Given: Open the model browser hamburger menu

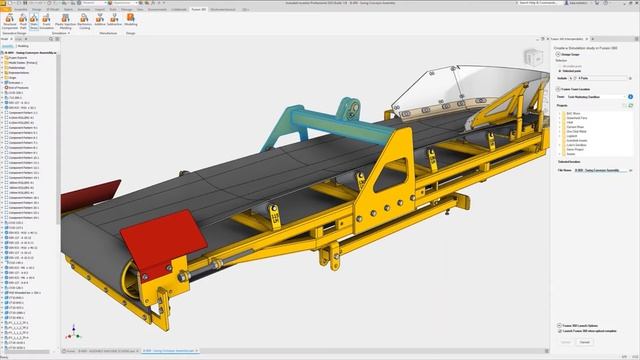Looking at the screenshot, I should click(57, 39).
